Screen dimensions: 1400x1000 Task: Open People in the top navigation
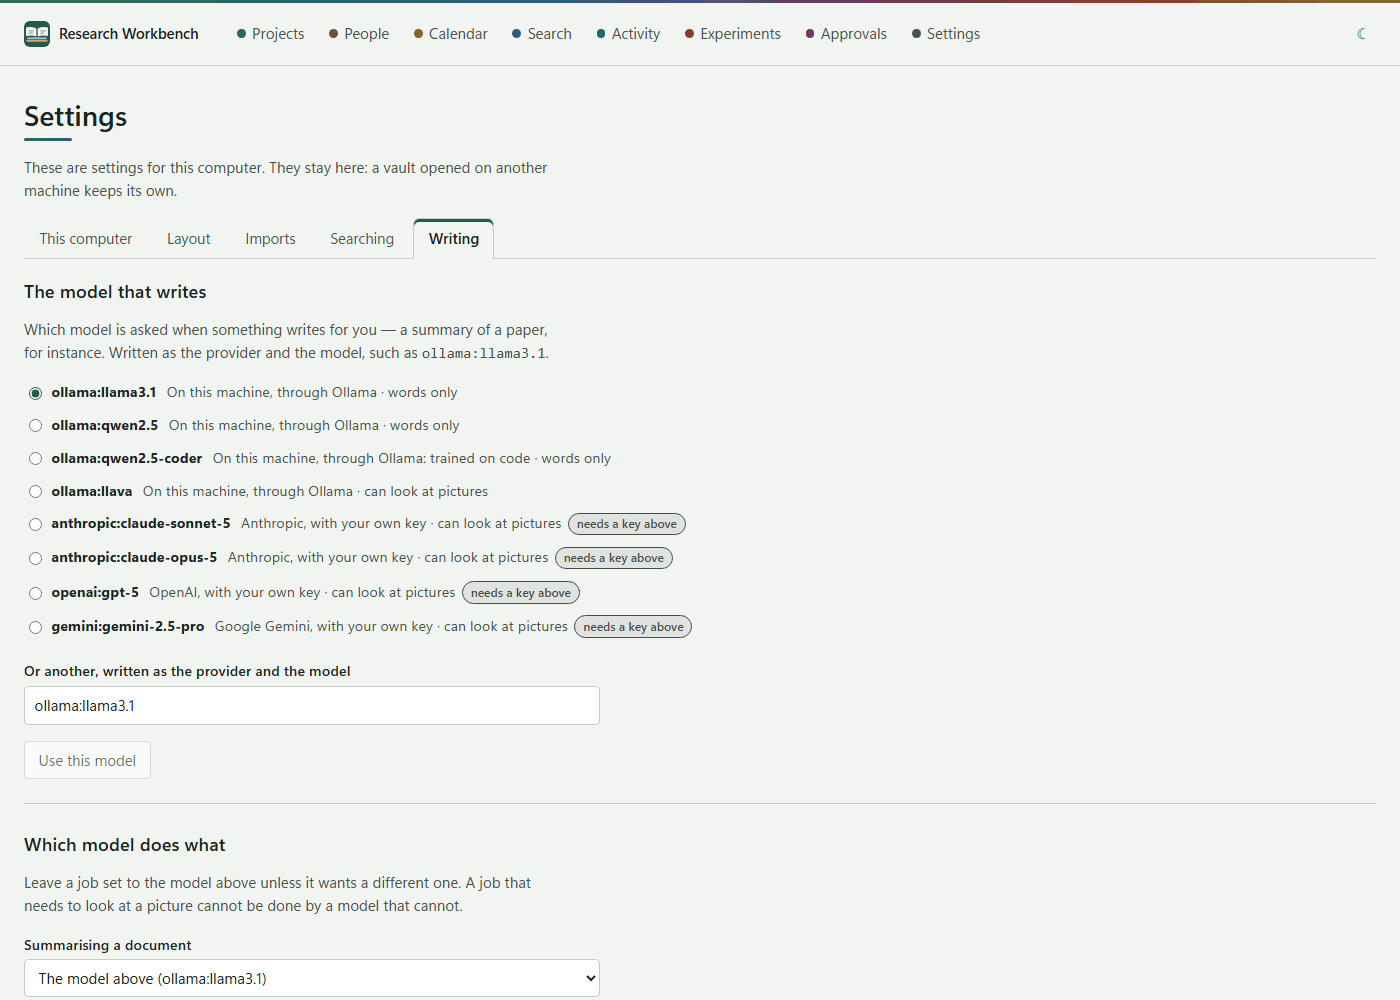[x=358, y=34]
